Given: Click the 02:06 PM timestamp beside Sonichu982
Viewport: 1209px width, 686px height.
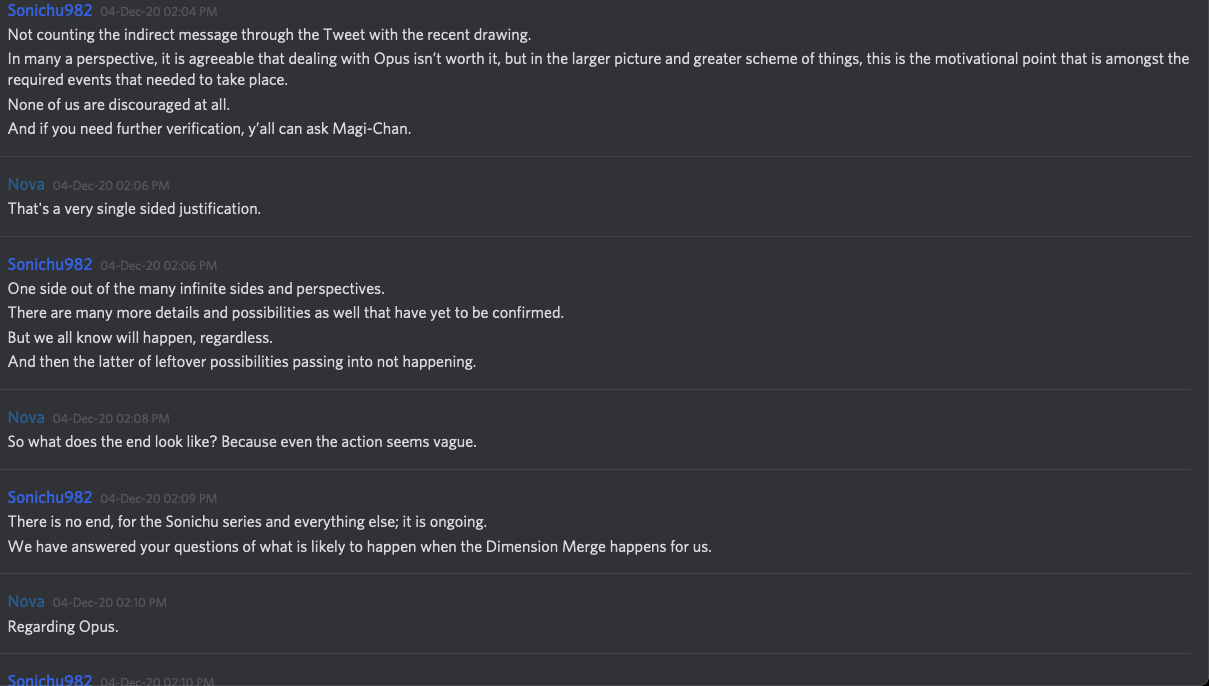Looking at the screenshot, I should point(158,266).
